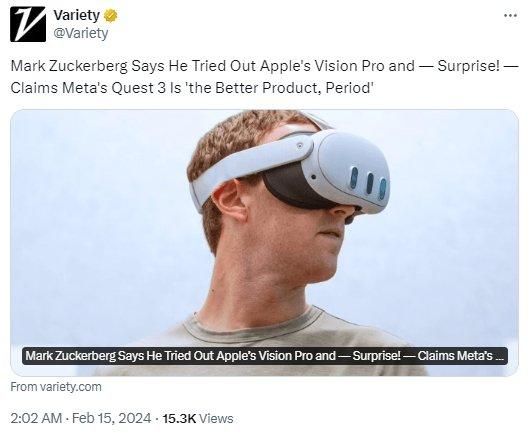Click the dark headline caption overlay

coord(265,356)
